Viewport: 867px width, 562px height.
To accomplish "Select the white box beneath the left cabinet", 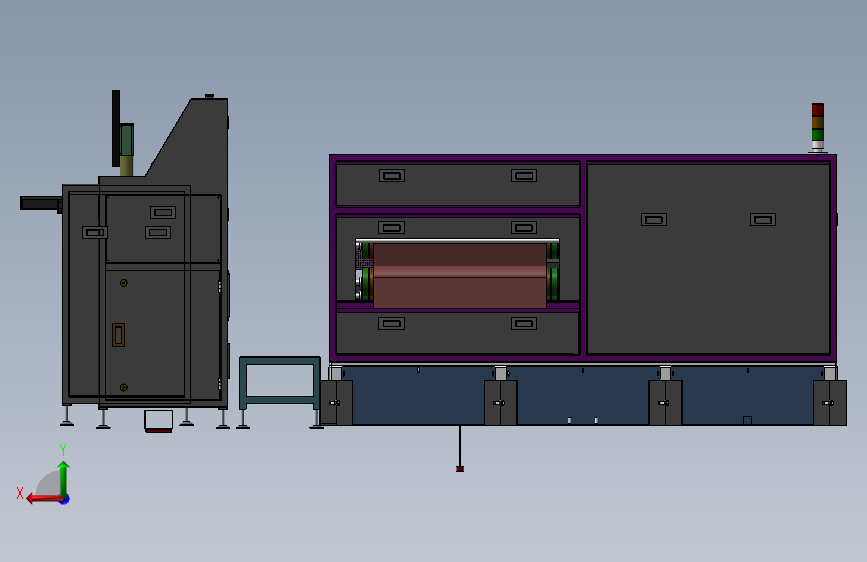I will [x=159, y=420].
